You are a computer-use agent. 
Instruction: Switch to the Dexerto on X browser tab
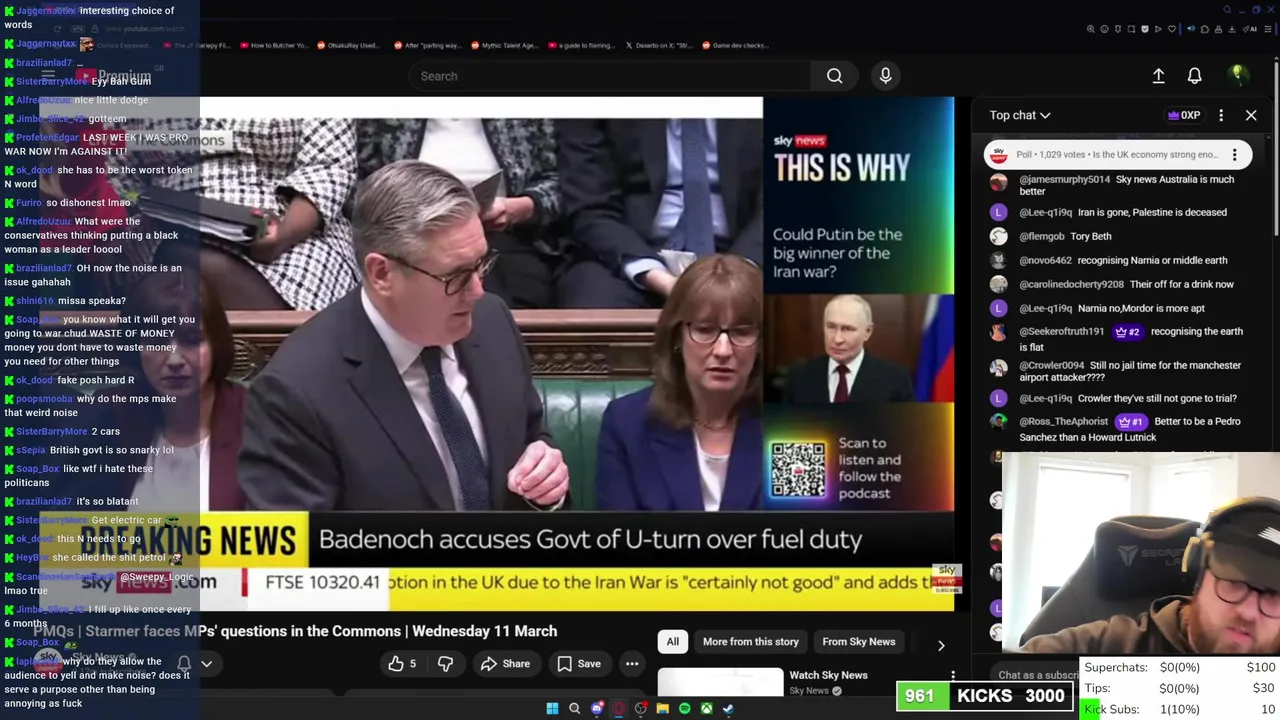click(x=660, y=45)
